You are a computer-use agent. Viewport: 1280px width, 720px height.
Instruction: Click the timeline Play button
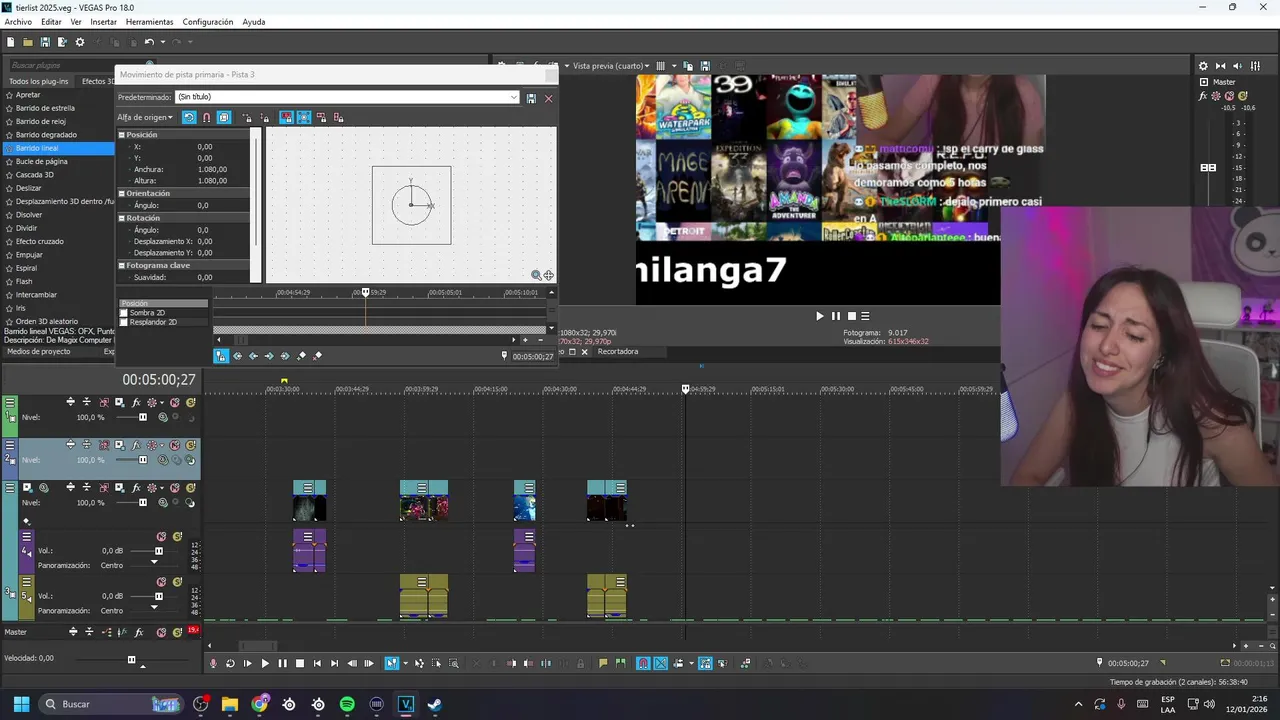click(x=265, y=663)
